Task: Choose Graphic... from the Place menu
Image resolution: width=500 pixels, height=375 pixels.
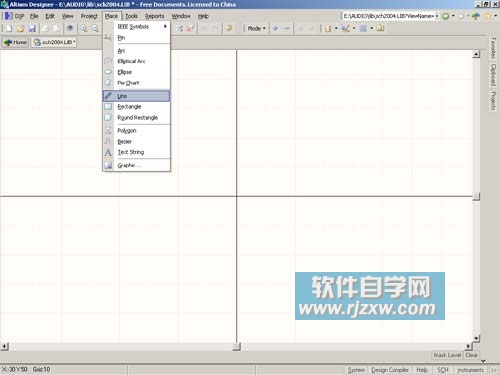Action: tap(136, 165)
